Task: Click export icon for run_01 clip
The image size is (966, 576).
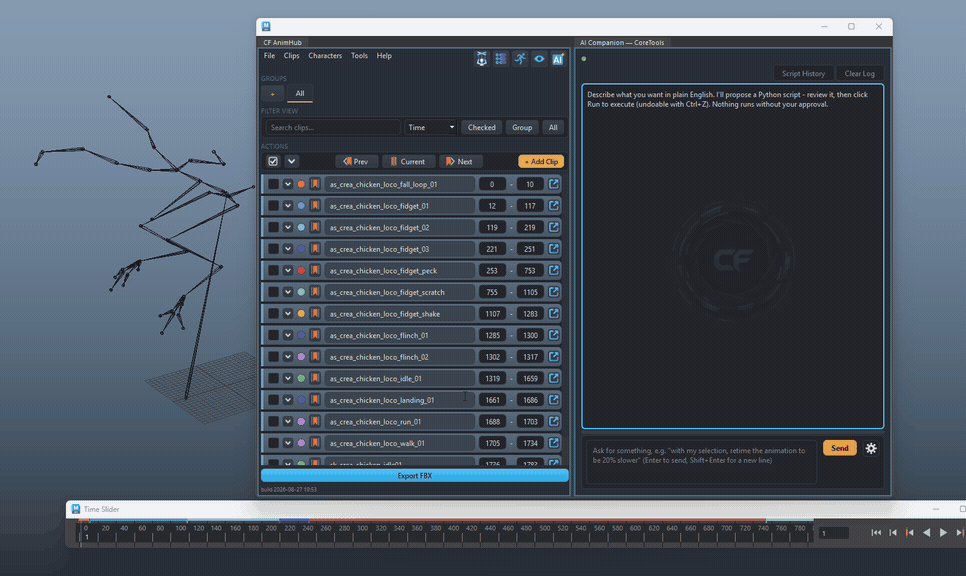Action: (554, 421)
